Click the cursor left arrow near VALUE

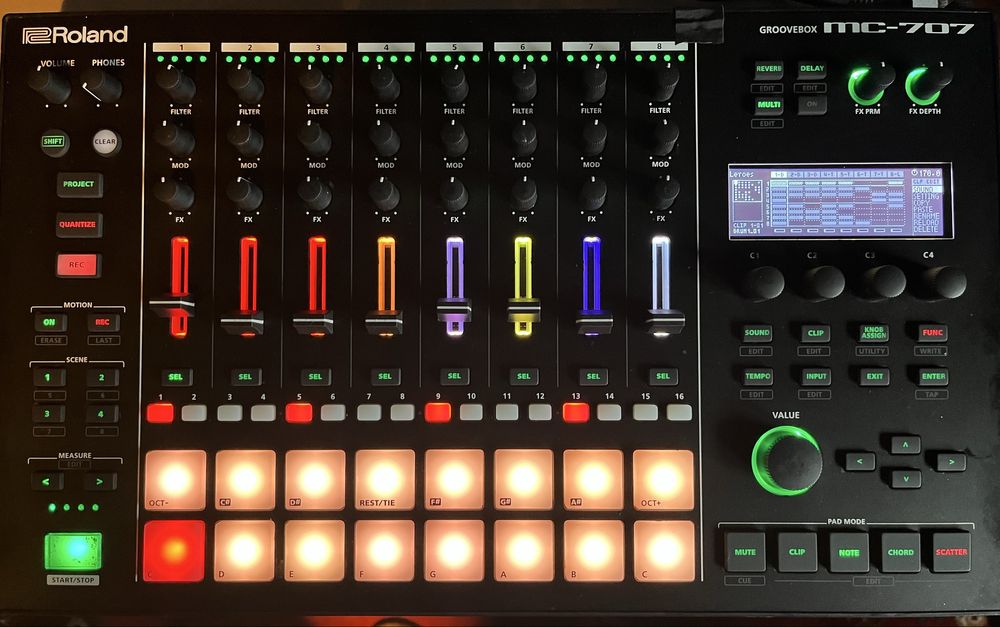[860, 461]
